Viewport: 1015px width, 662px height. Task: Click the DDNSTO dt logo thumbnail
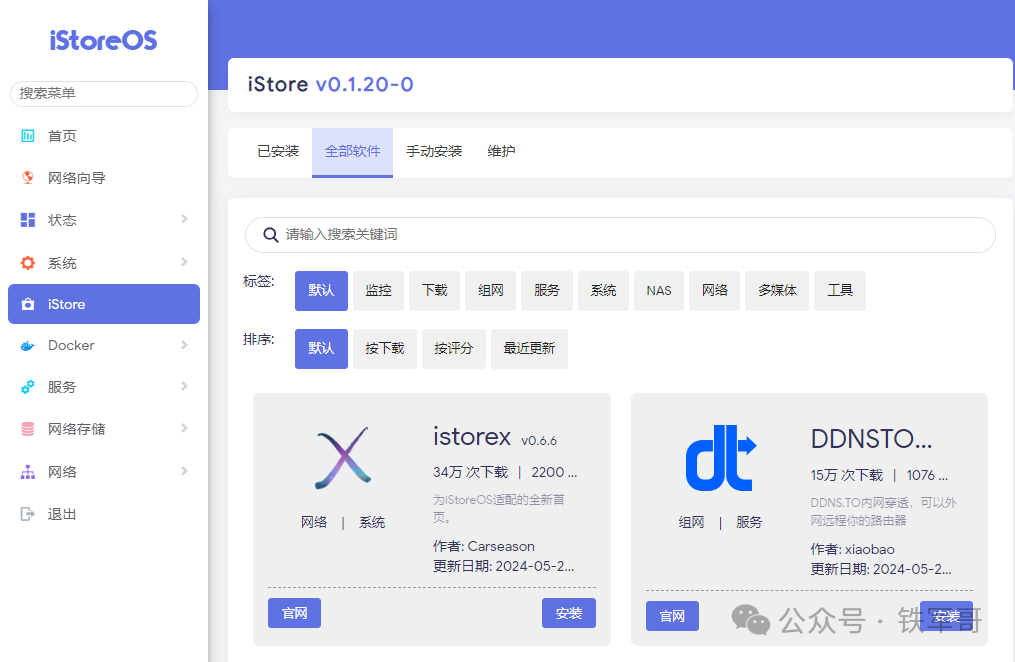tap(720, 458)
